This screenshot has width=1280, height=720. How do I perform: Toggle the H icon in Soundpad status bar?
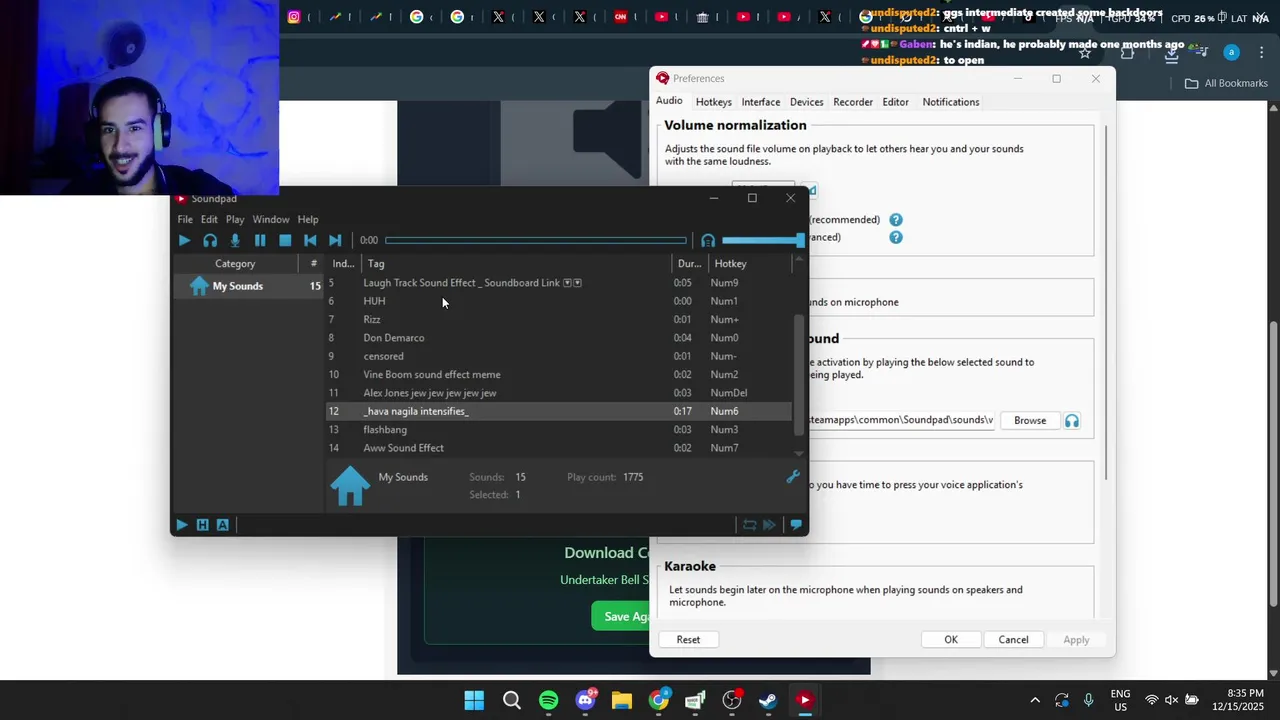coord(202,524)
